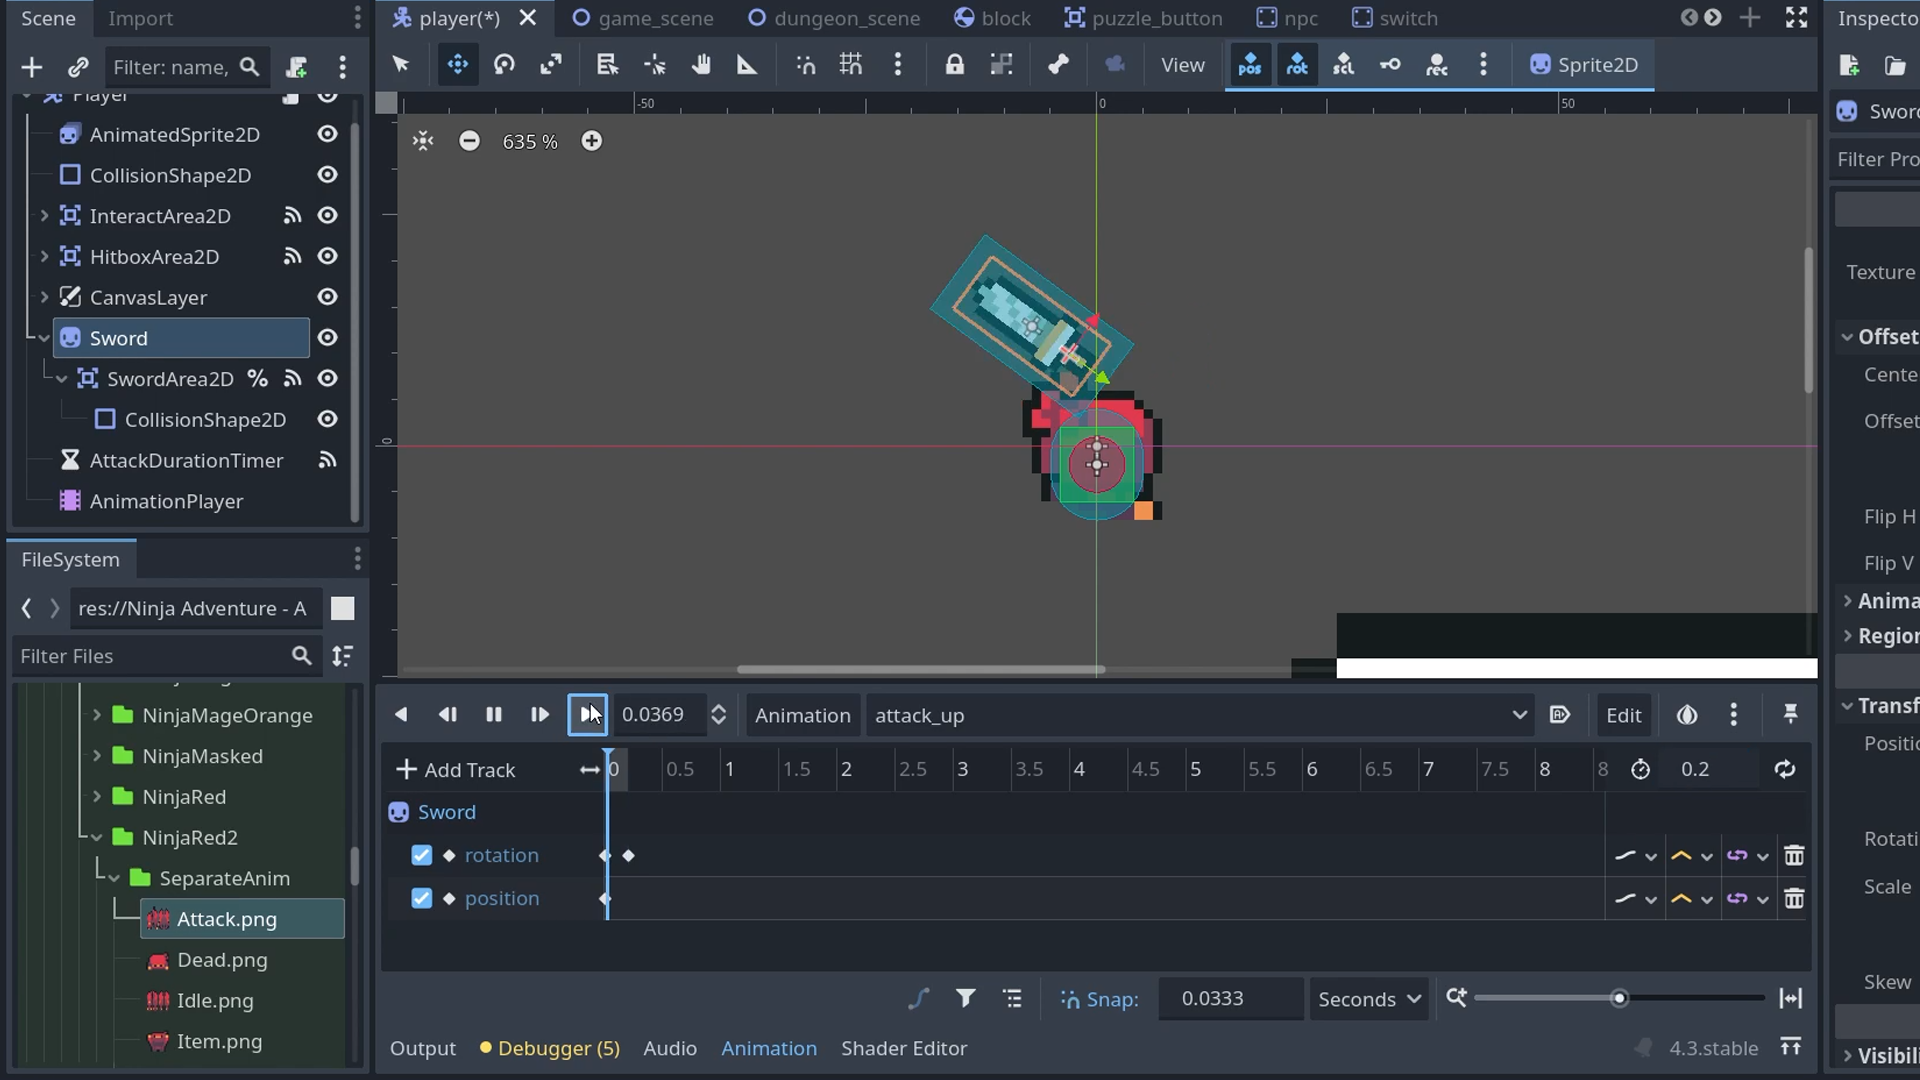Toggle grid snapping
Image resolution: width=1920 pixels, height=1080 pixels.
tap(851, 64)
